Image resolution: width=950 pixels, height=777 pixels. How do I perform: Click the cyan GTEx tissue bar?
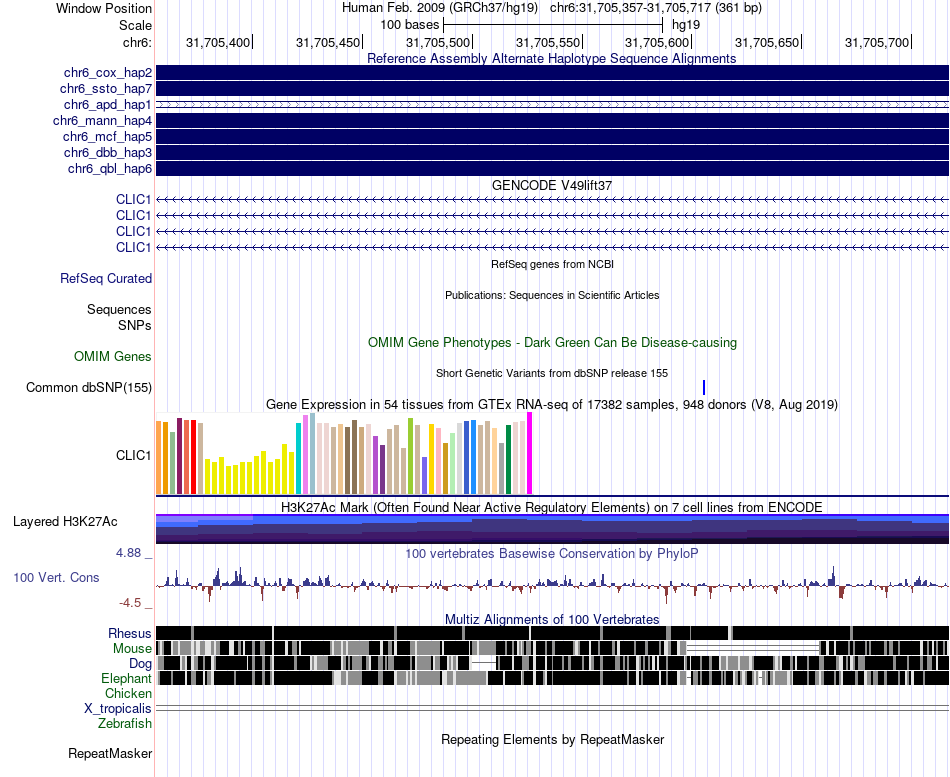point(298,459)
